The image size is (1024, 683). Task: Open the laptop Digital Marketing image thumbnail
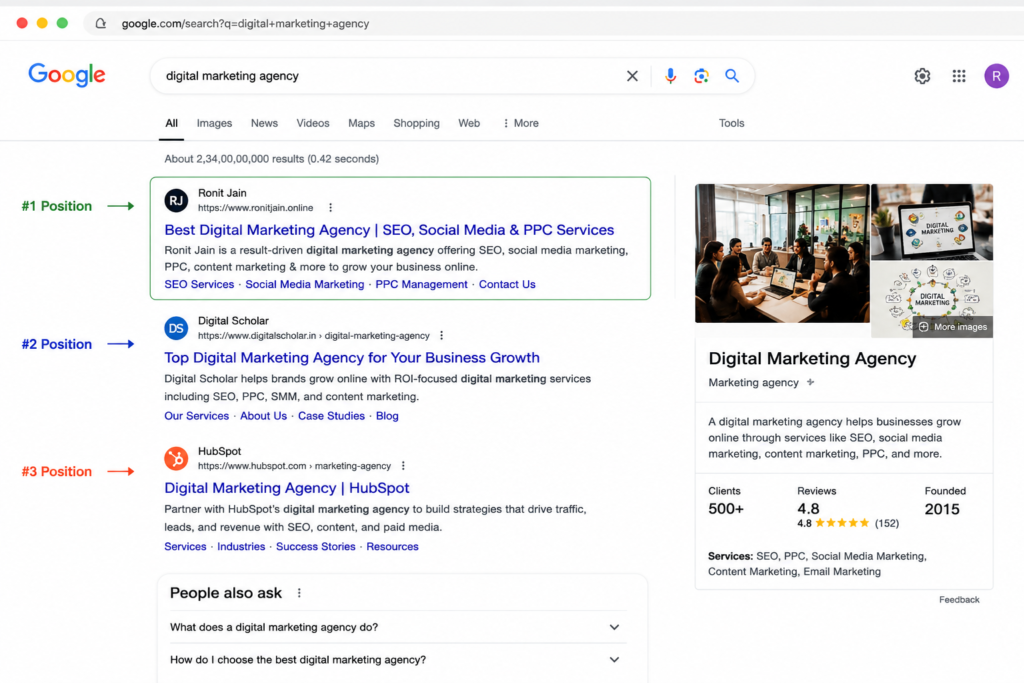pos(932,222)
